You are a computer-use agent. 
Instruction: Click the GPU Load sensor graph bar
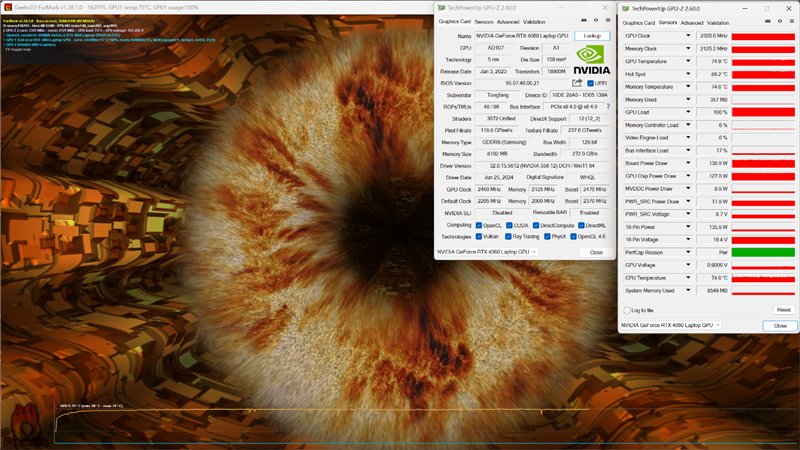(x=763, y=112)
